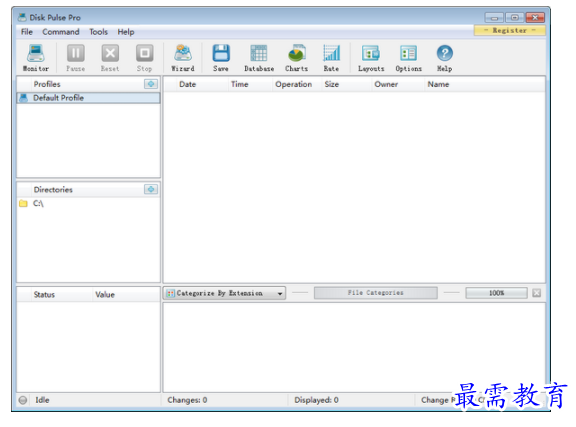Add a directory using Directories plus icon

click(x=151, y=189)
